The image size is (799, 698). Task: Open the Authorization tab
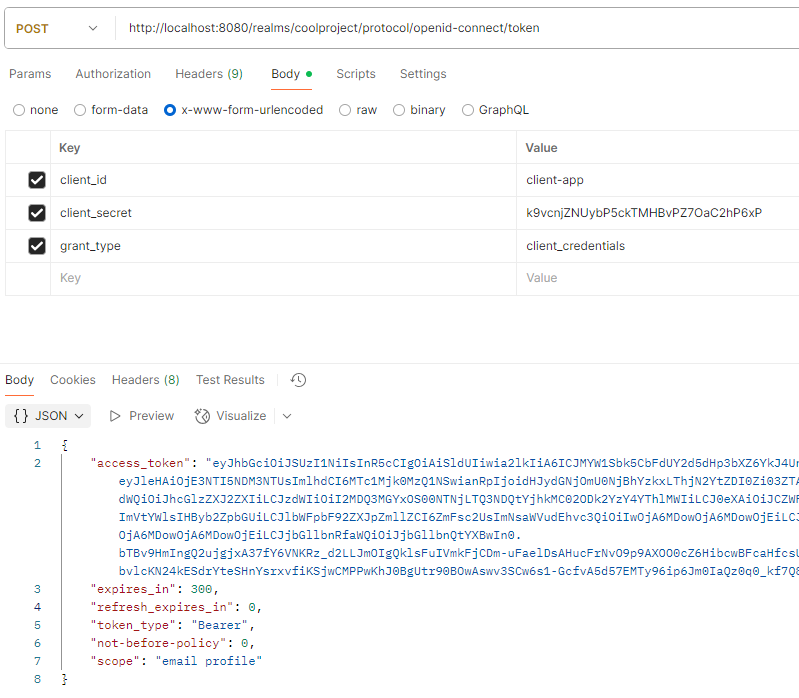(x=113, y=74)
